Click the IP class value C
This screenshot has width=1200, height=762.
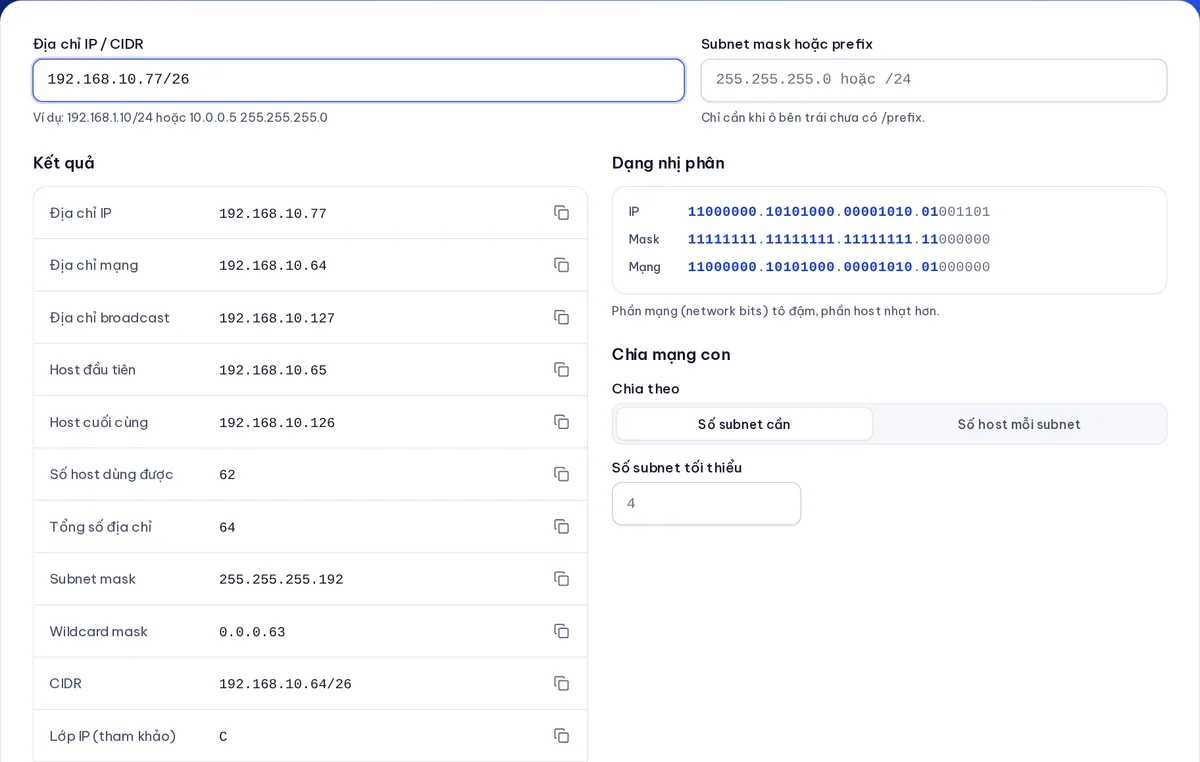[223, 737]
